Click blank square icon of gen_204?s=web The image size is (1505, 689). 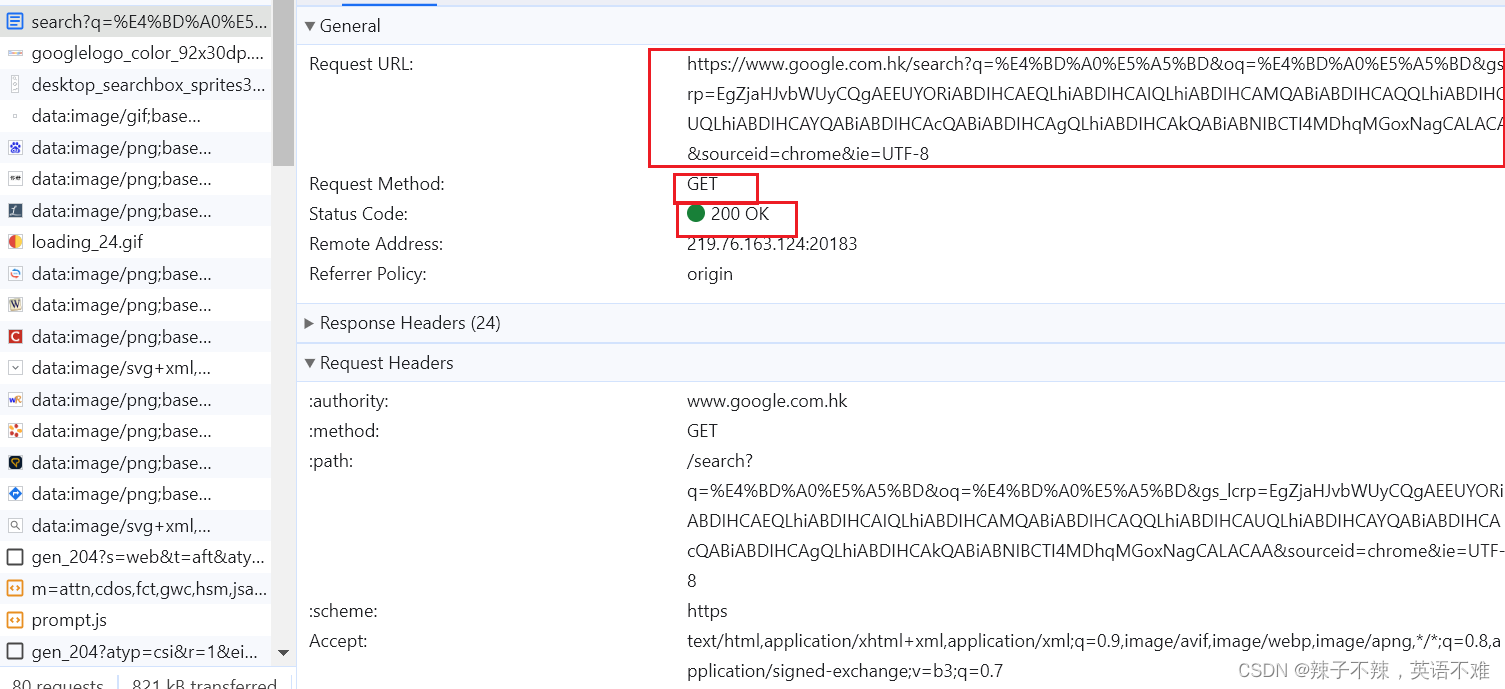pos(15,557)
